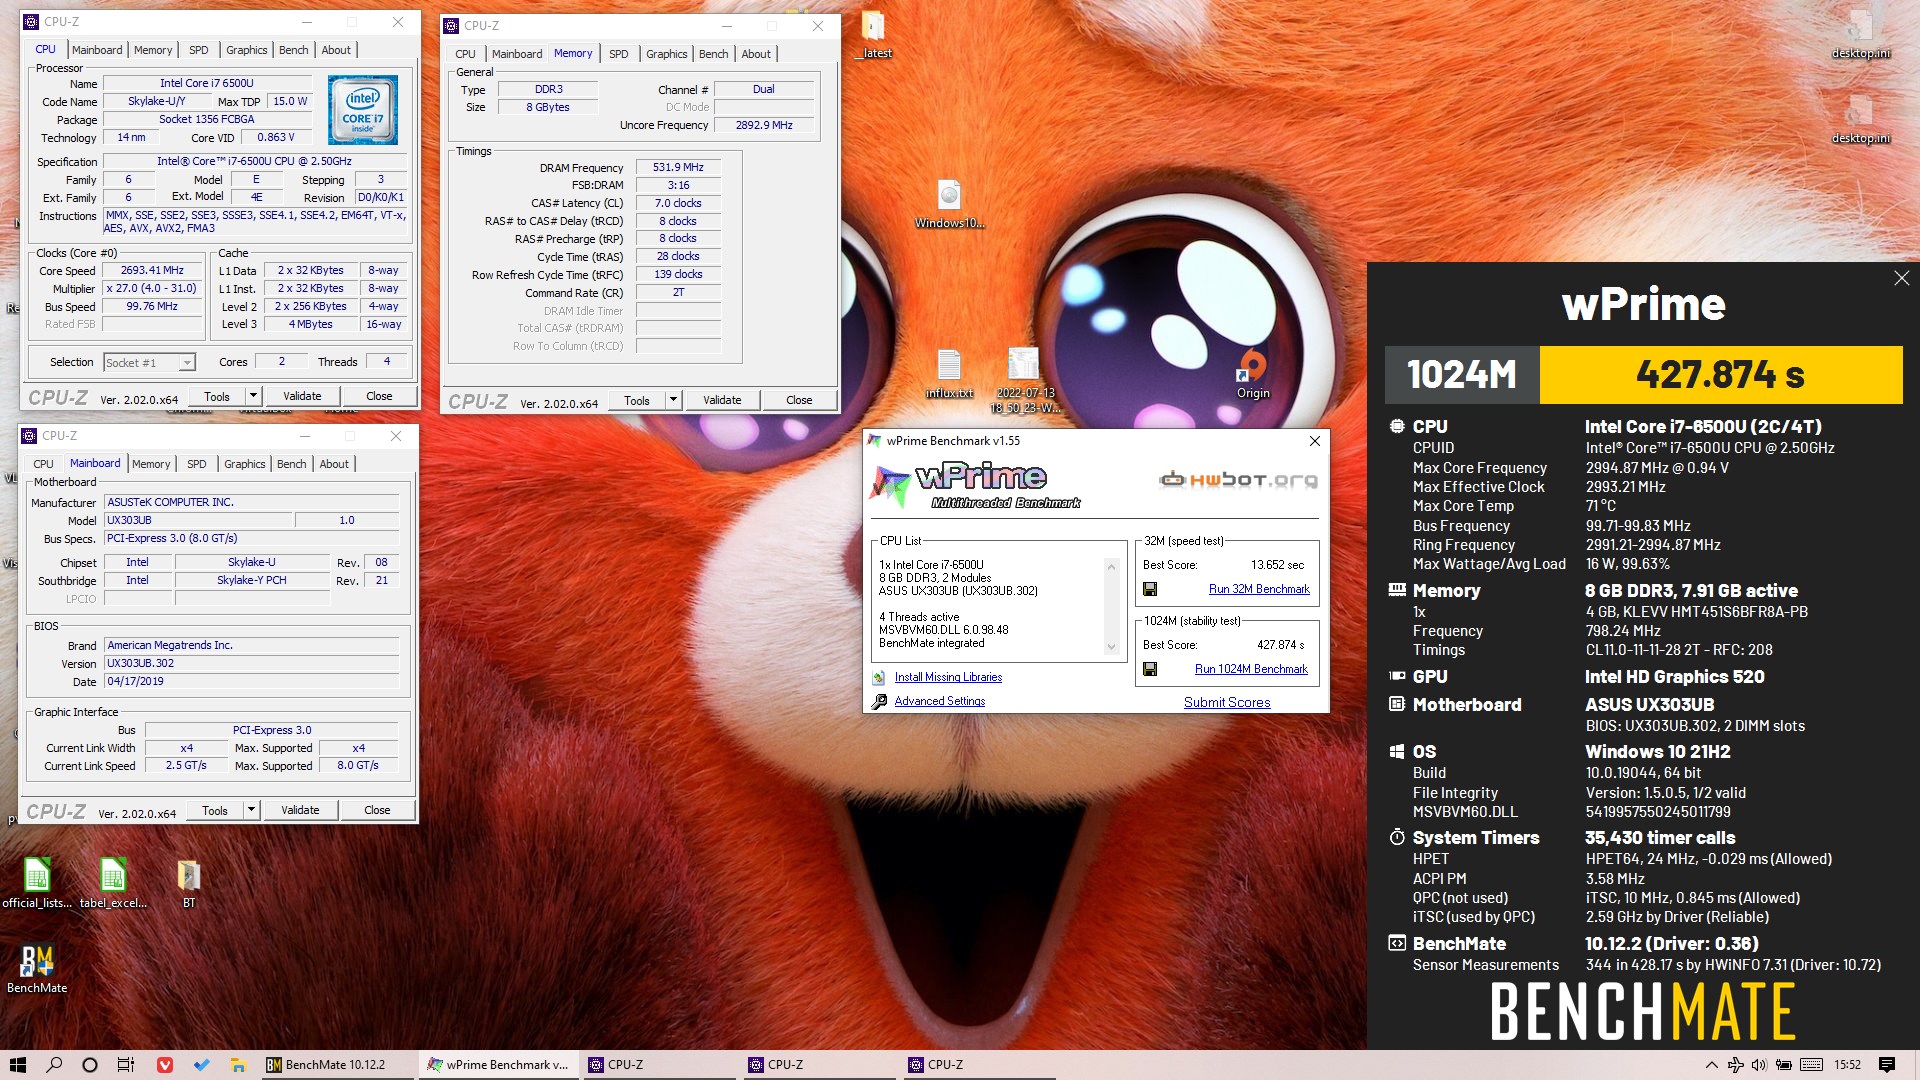Select the top desktop.ini file icon

[1860, 35]
